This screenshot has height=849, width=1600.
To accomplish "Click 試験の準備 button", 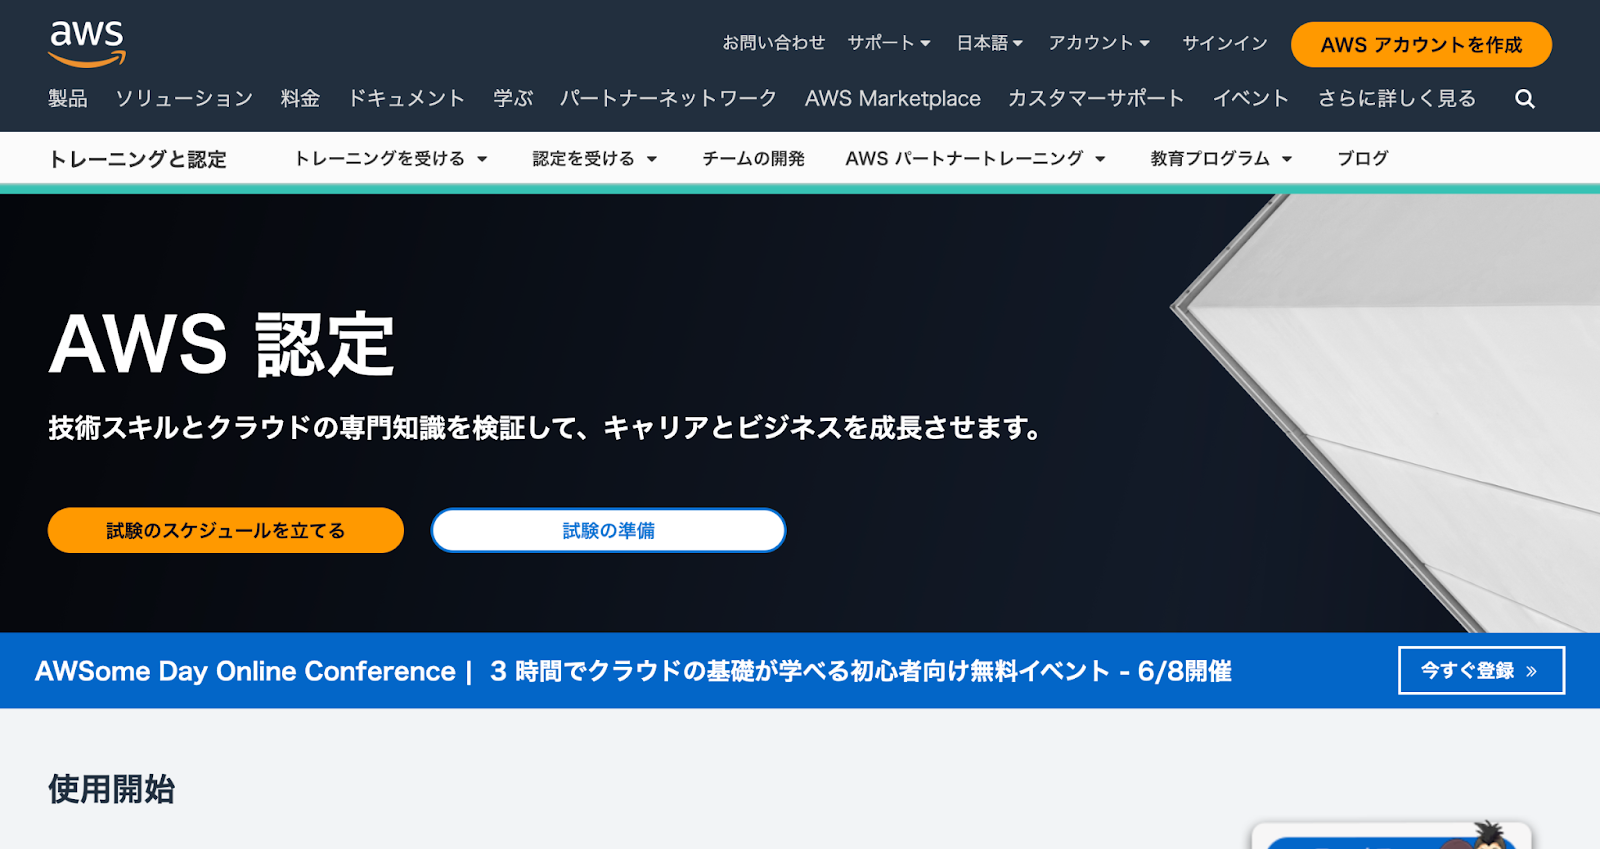I will coord(608,530).
